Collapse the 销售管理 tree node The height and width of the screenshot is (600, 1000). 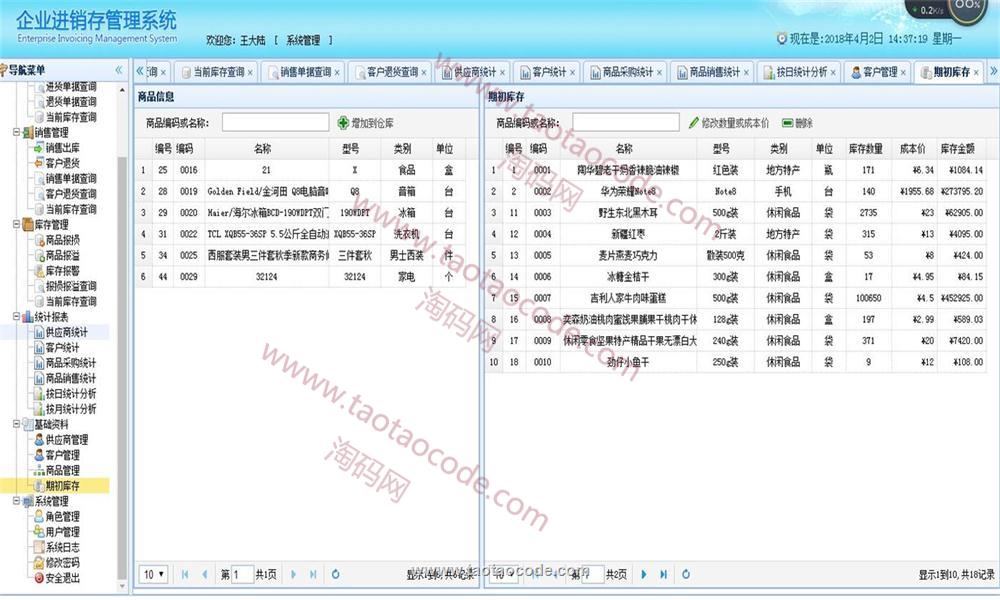pyautogui.click(x=15, y=132)
